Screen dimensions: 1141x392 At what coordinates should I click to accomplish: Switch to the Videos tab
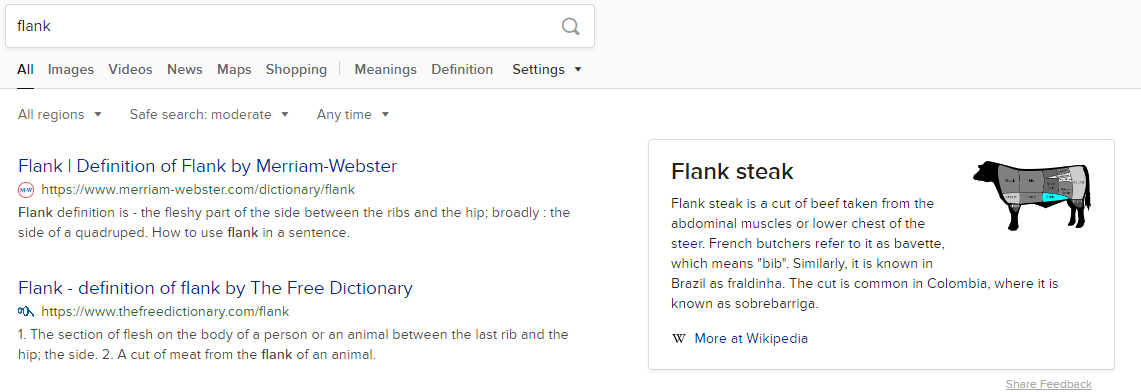130,70
